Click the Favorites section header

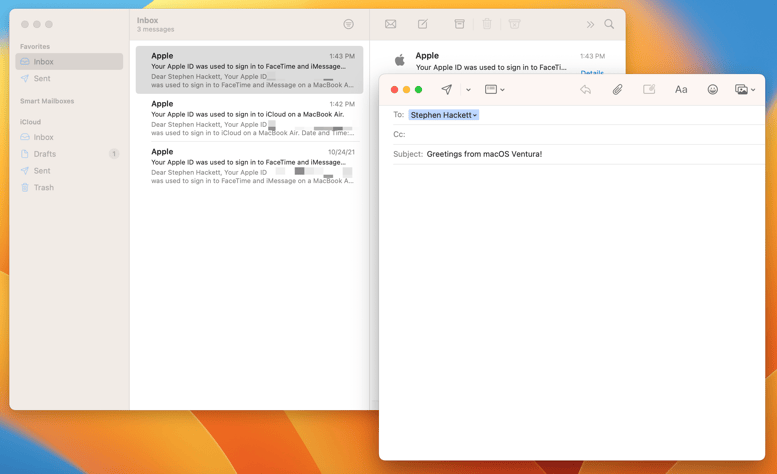click(x=35, y=47)
